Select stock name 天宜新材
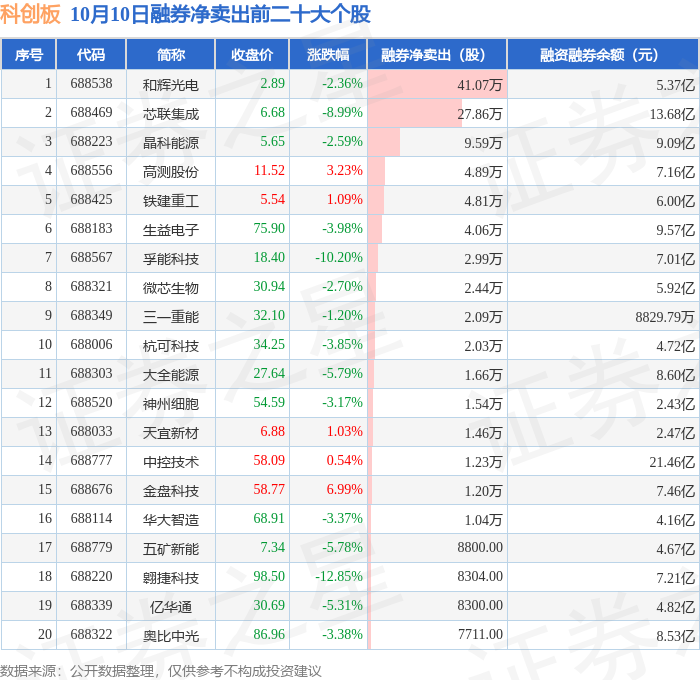This screenshot has height=680, width=700. pyautogui.click(x=171, y=433)
